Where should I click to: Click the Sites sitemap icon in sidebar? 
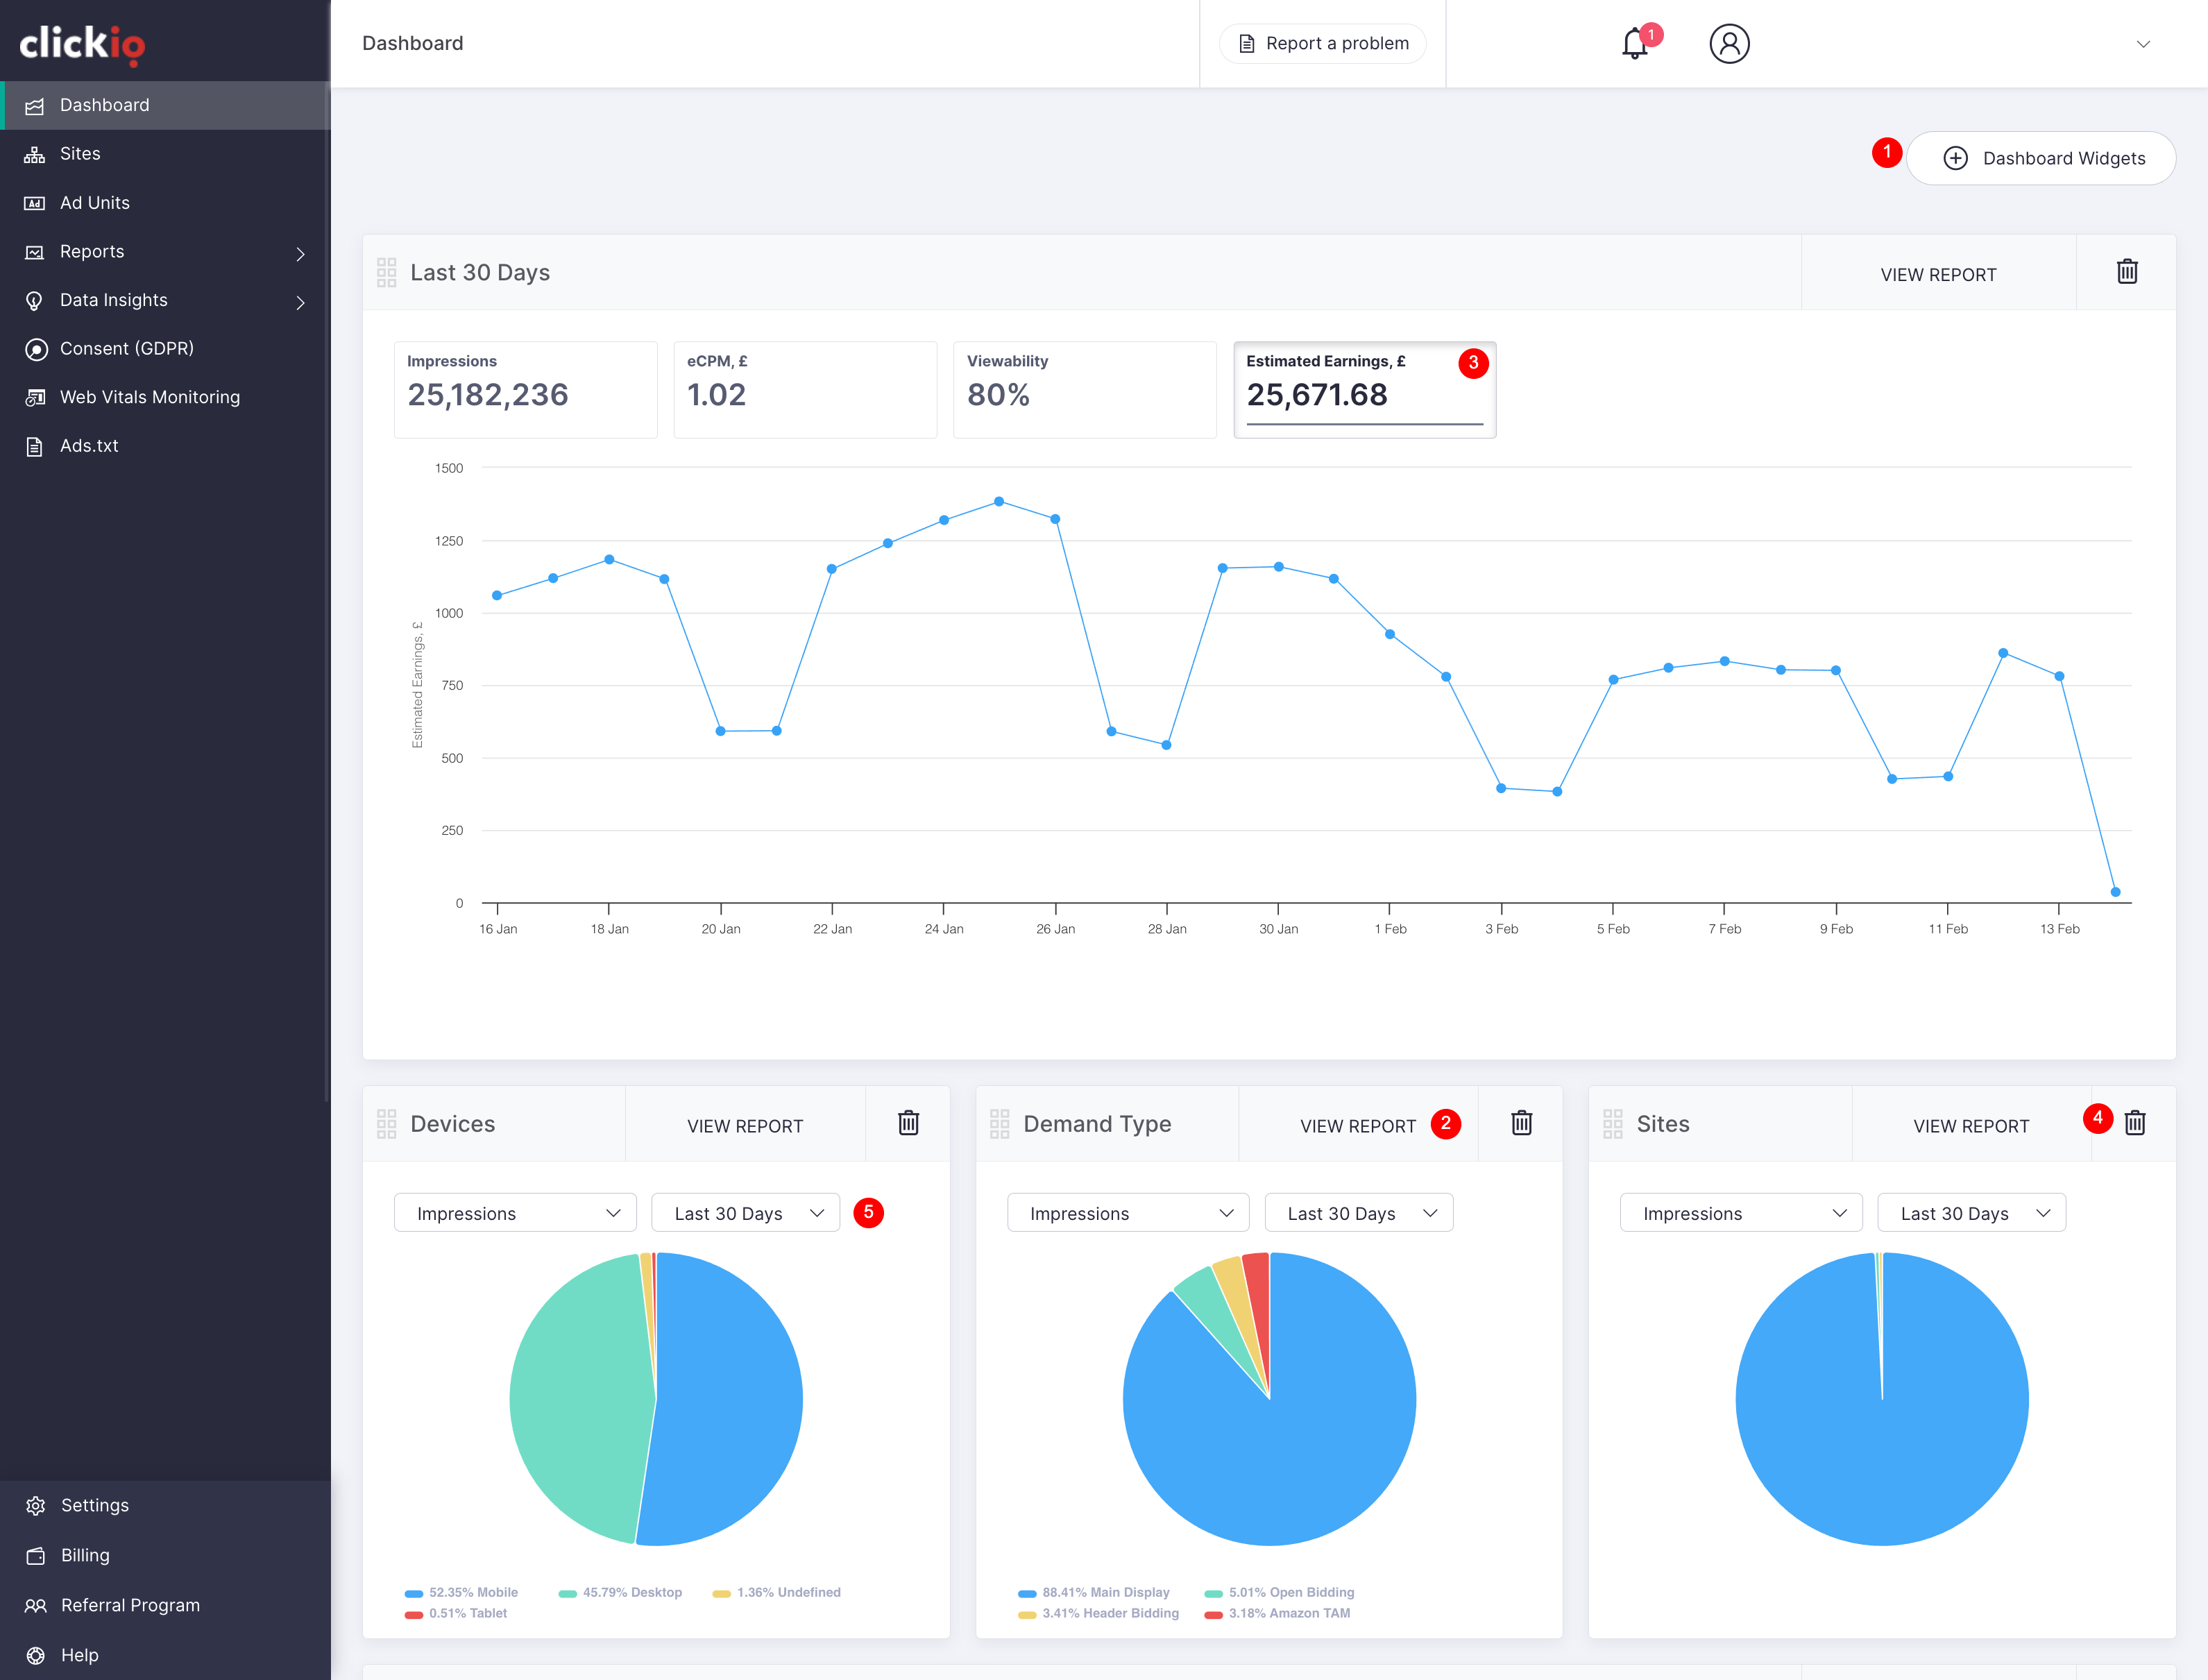[35, 154]
